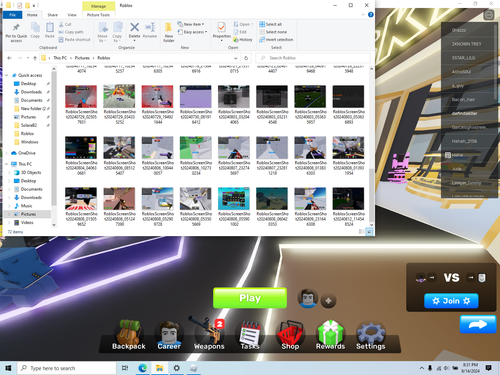The image size is (500, 375).
Task: Open the Easy access dropdown
Action: [x=192, y=32]
